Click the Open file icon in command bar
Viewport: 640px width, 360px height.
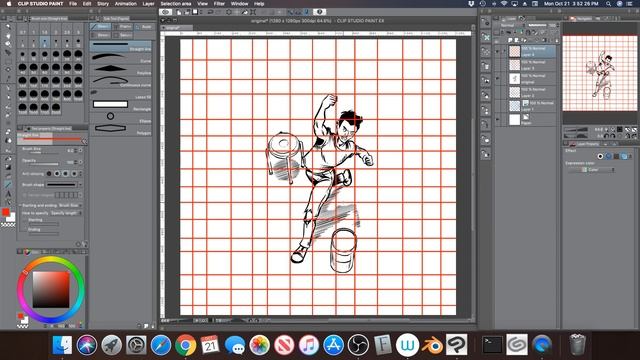(x=187, y=12)
